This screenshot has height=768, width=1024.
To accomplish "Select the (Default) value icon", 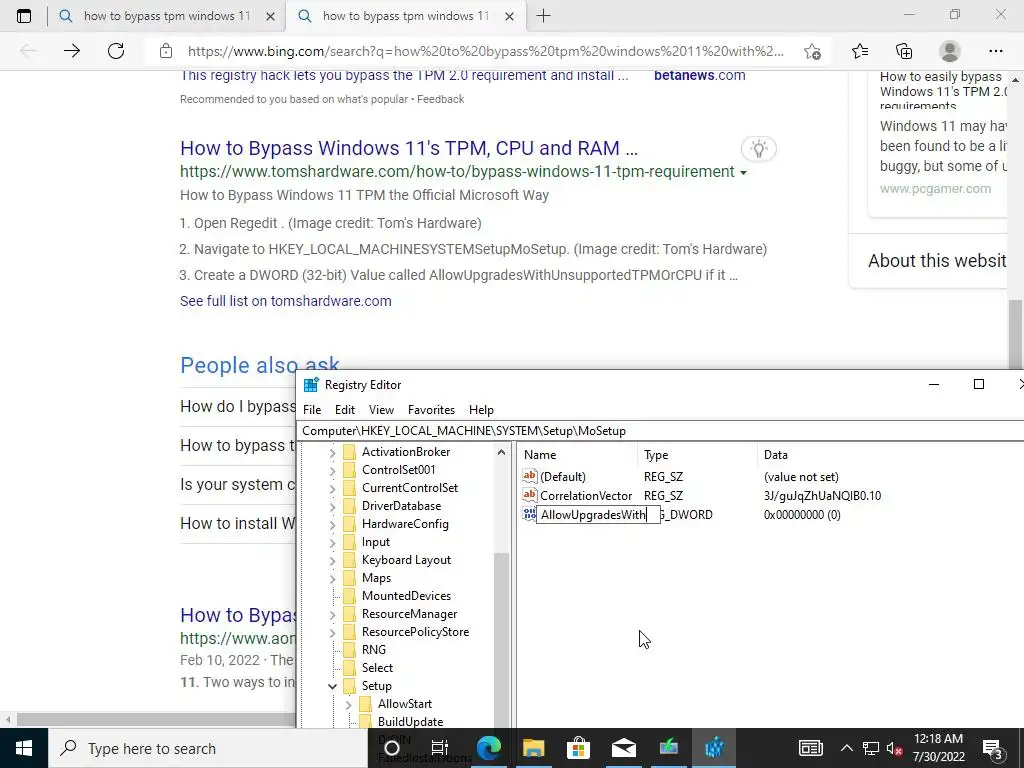I will click(530, 476).
